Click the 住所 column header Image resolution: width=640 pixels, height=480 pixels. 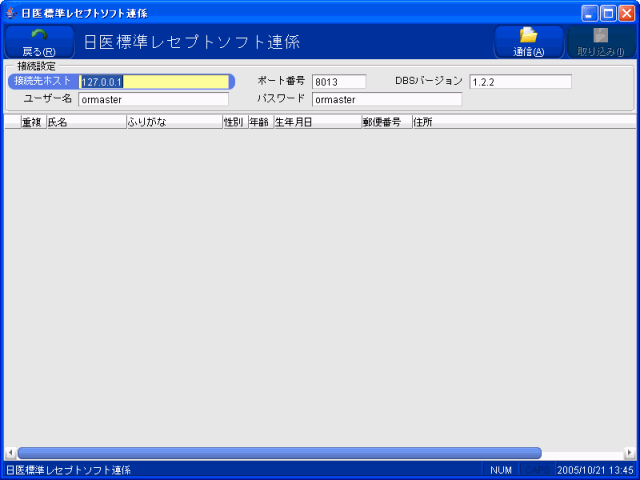pos(524,122)
